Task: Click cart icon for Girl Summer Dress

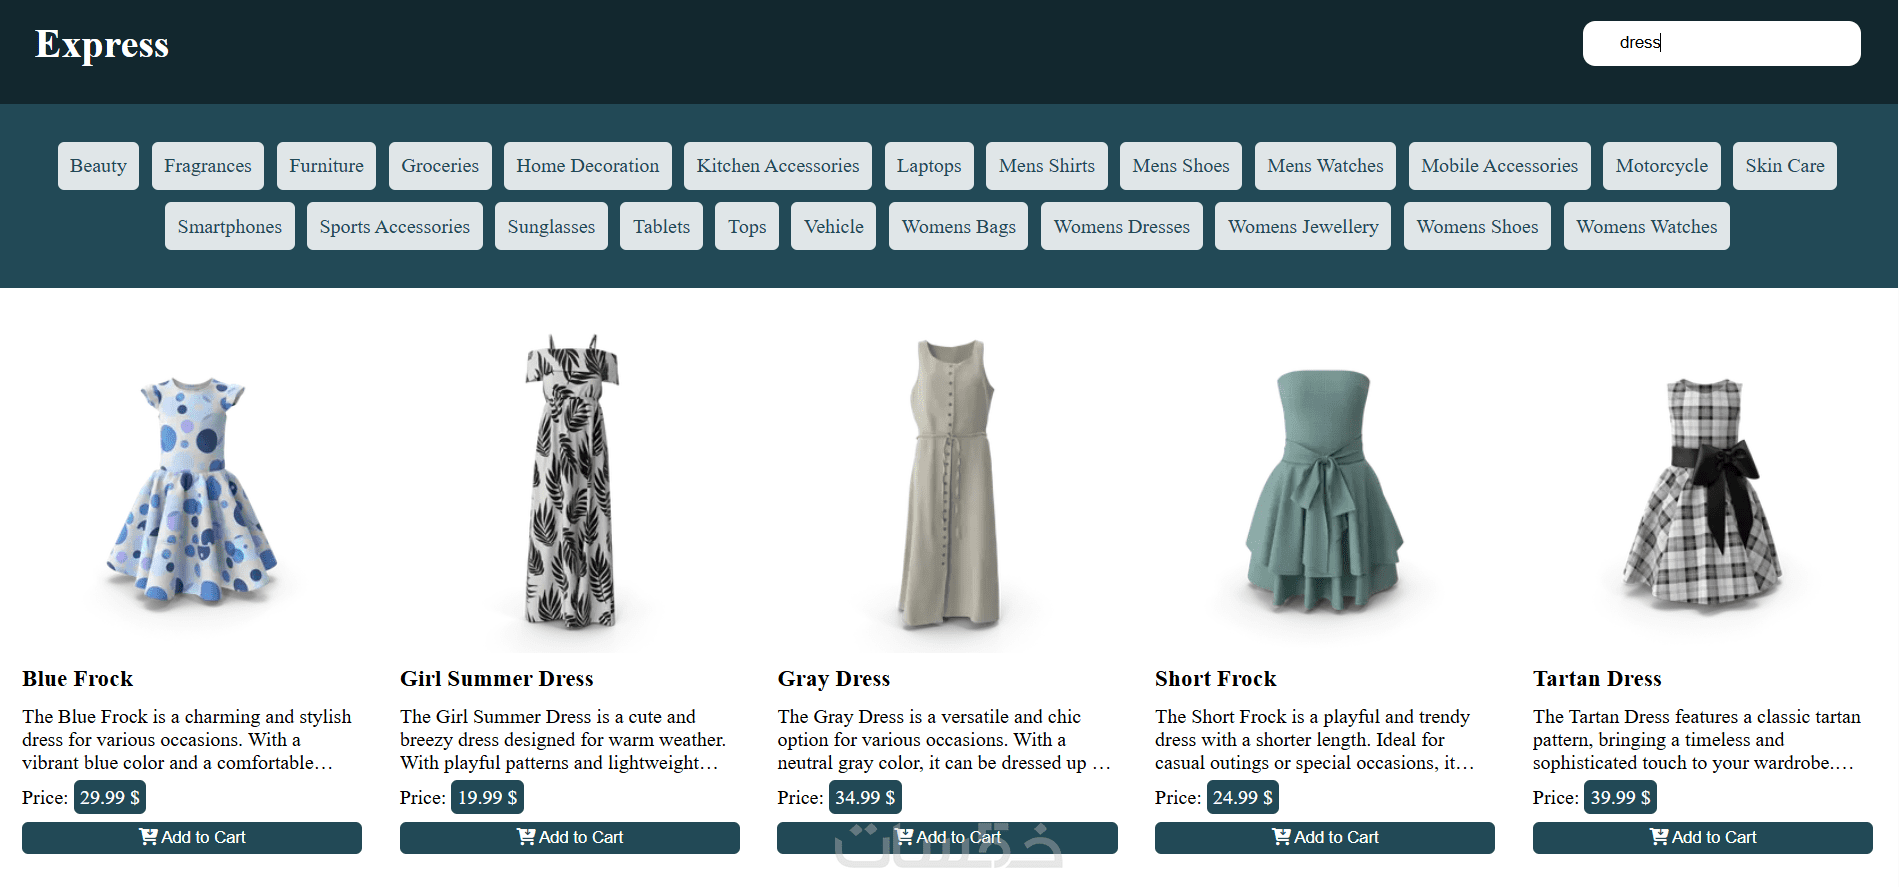Action: coord(526,837)
